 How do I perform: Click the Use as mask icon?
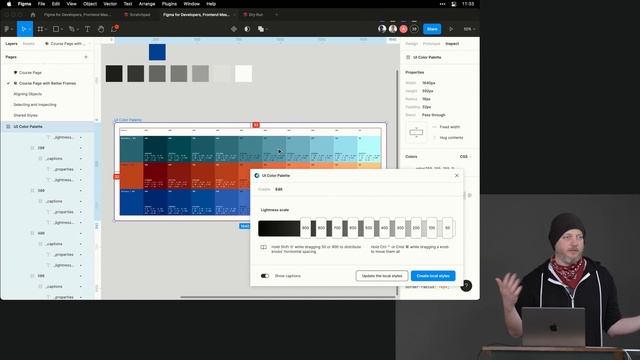[247, 29]
